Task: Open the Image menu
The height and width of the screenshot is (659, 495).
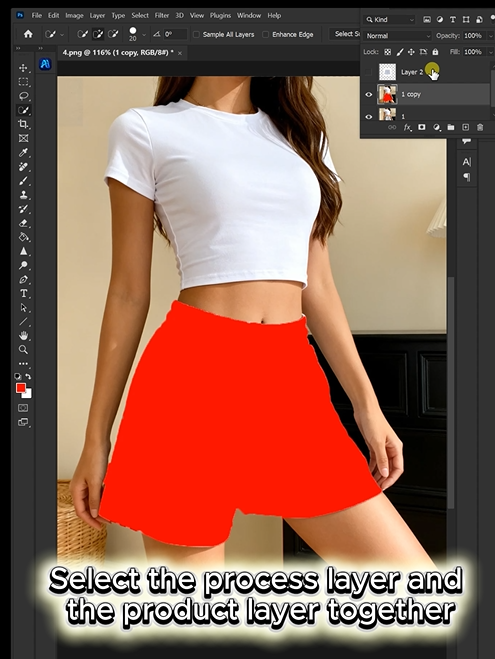Action: (74, 16)
